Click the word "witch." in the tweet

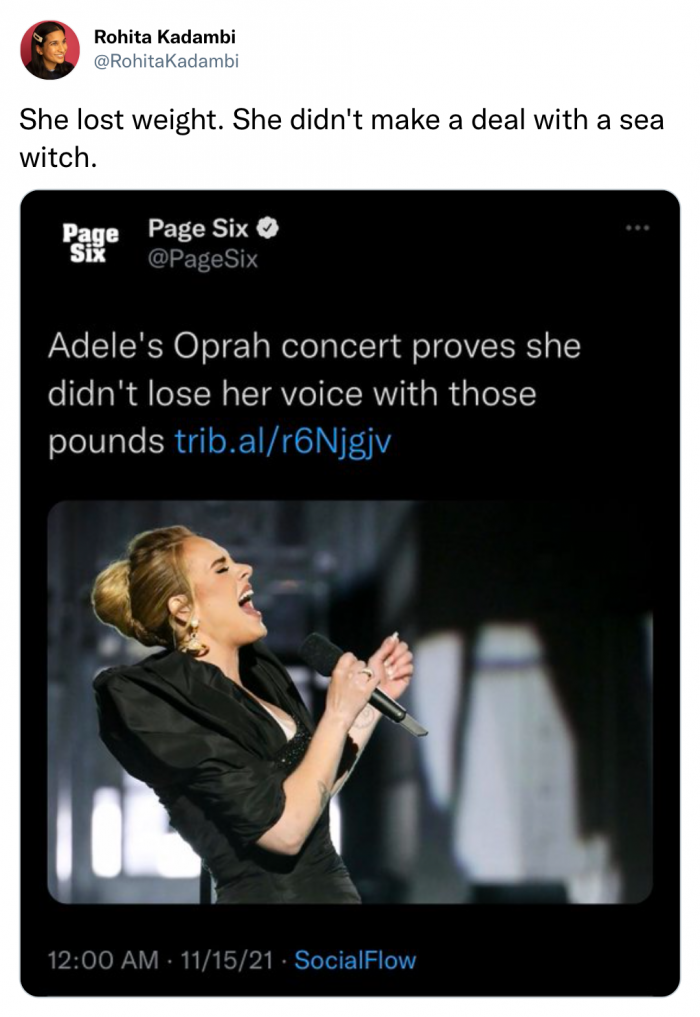pos(56,158)
